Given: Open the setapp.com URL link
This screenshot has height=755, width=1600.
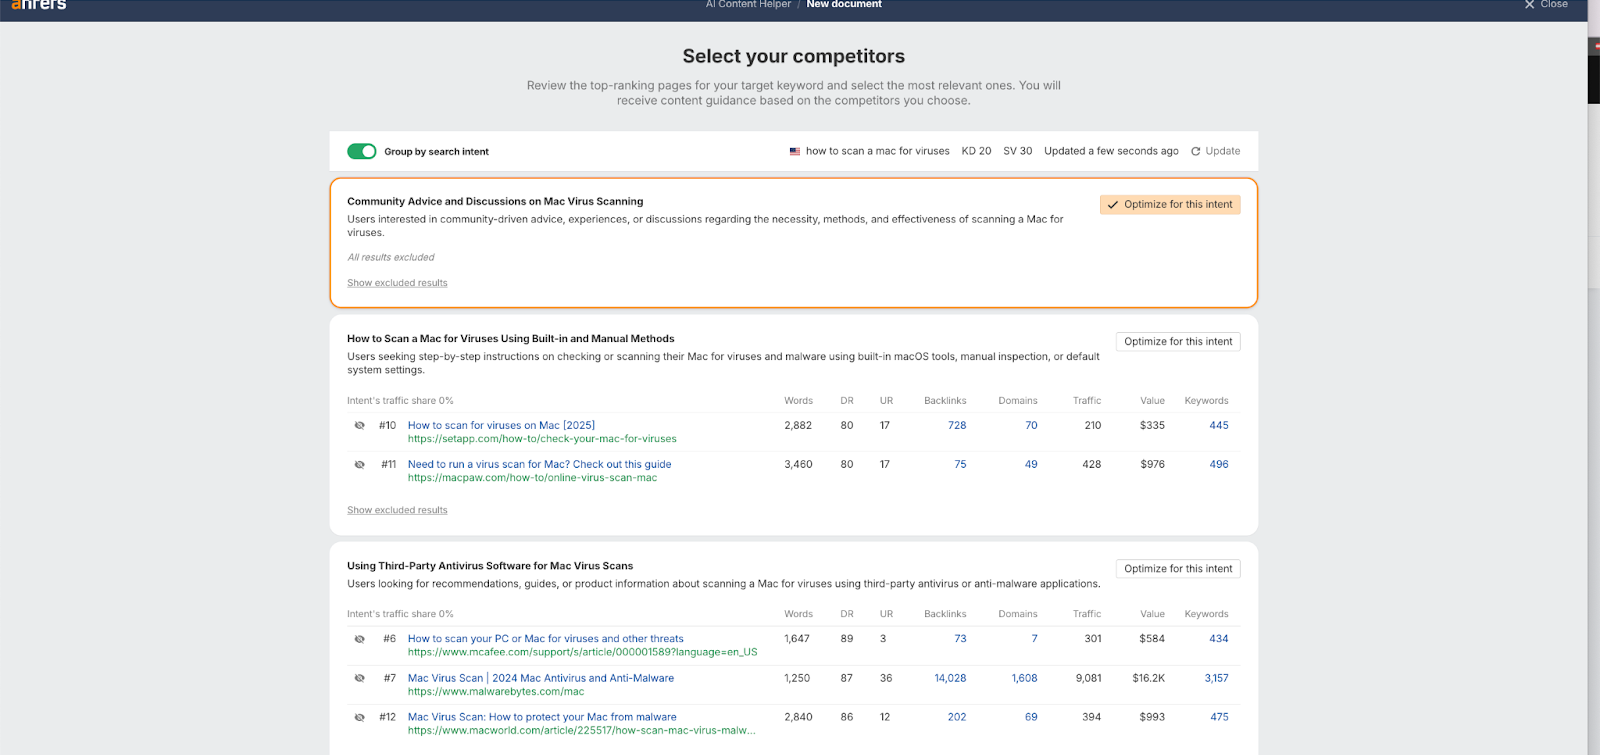Looking at the screenshot, I should click(x=542, y=439).
